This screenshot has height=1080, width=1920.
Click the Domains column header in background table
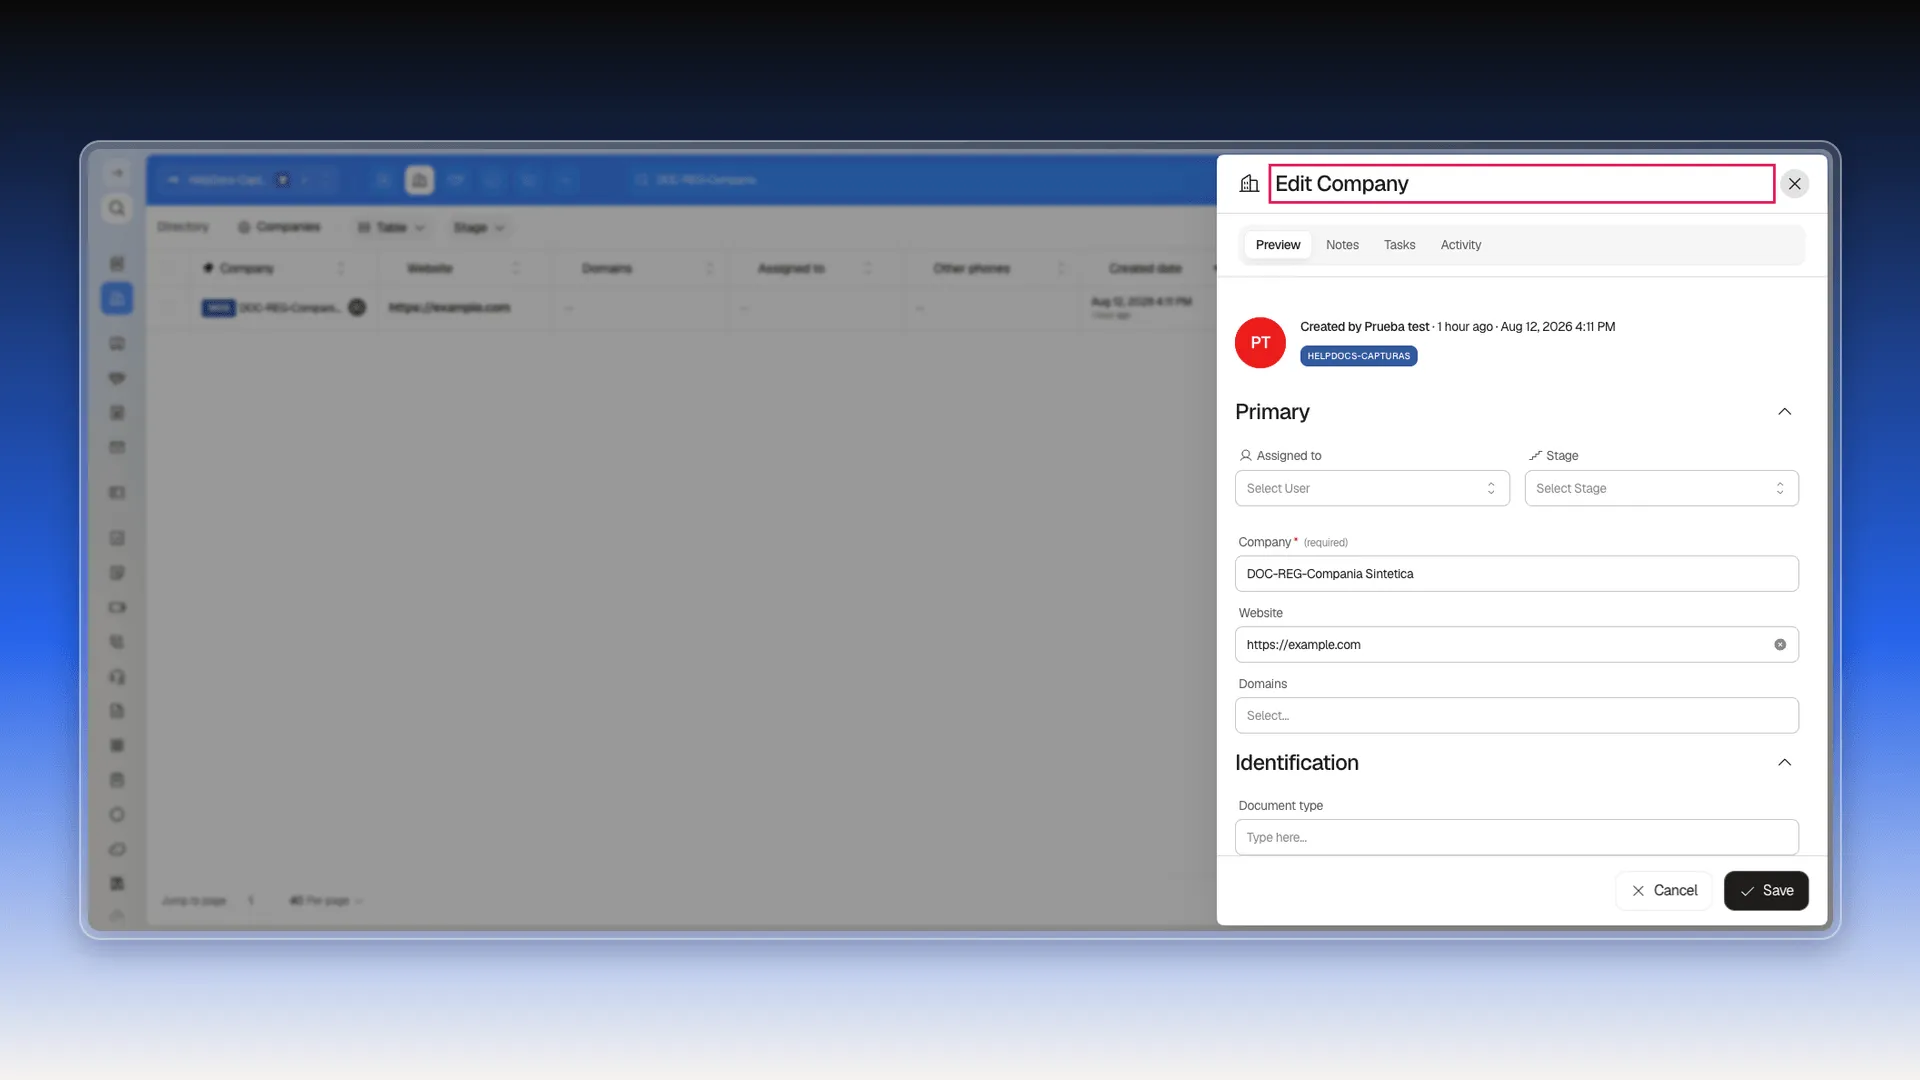tap(607, 269)
